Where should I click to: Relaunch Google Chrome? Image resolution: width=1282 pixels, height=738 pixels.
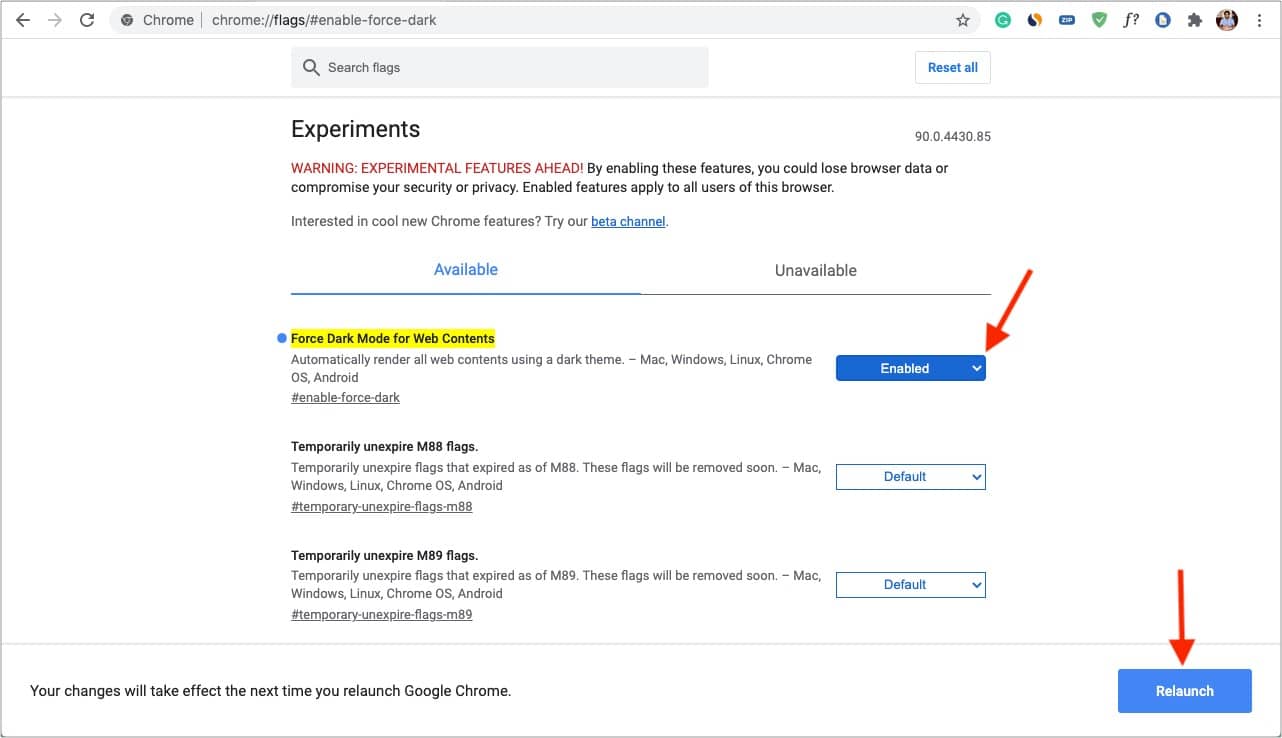pos(1185,691)
